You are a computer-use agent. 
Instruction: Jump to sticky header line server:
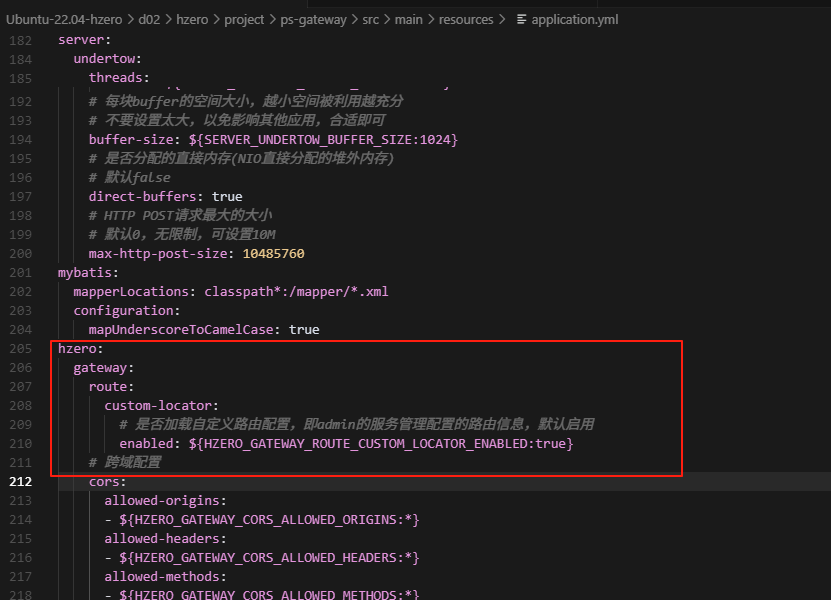point(80,40)
